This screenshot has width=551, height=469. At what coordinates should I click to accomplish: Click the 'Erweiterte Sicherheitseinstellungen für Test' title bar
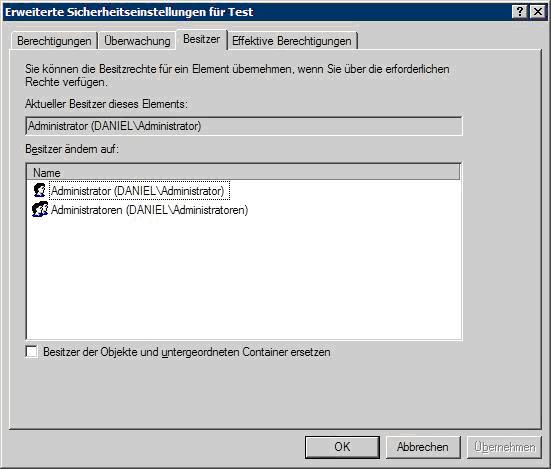129,12
